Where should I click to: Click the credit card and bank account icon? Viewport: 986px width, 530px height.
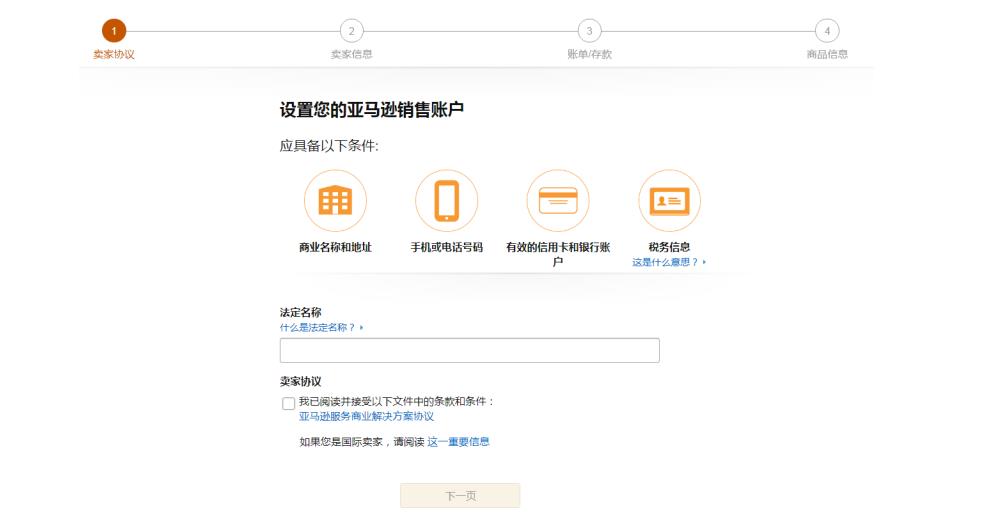click(x=557, y=201)
